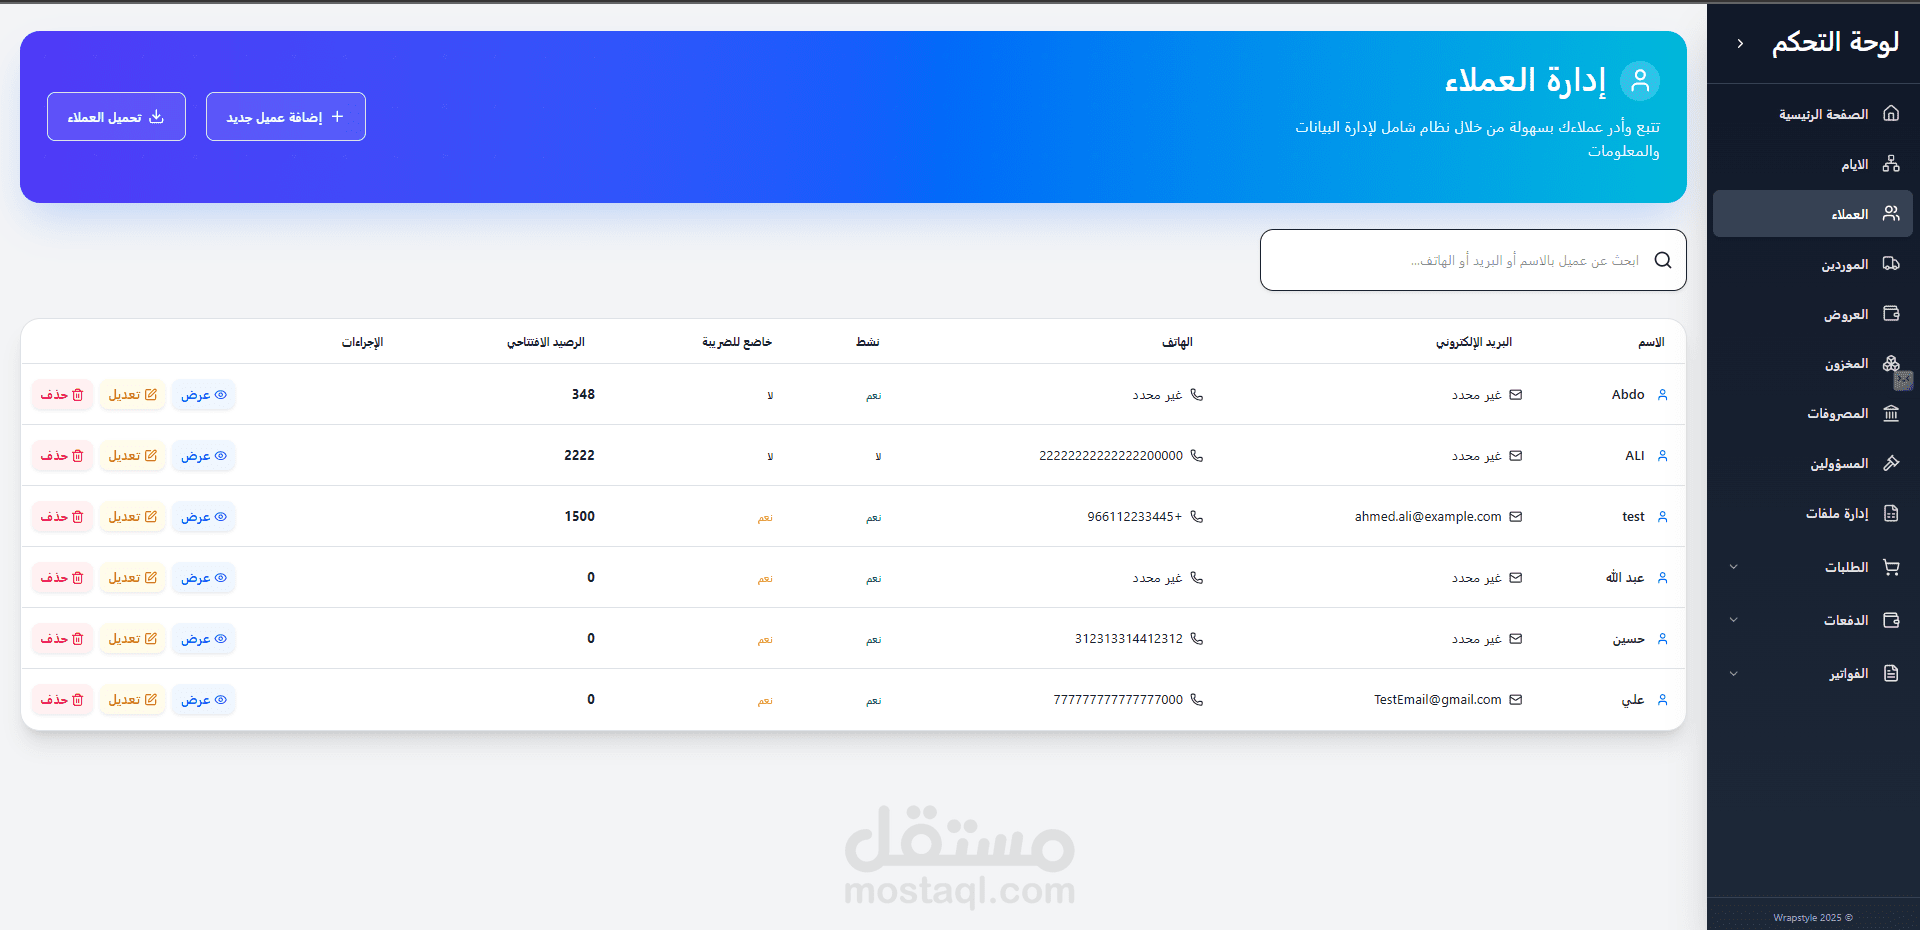This screenshot has height=930, width=1920.
Task: Click عرض for customer علي
Action: [204, 700]
